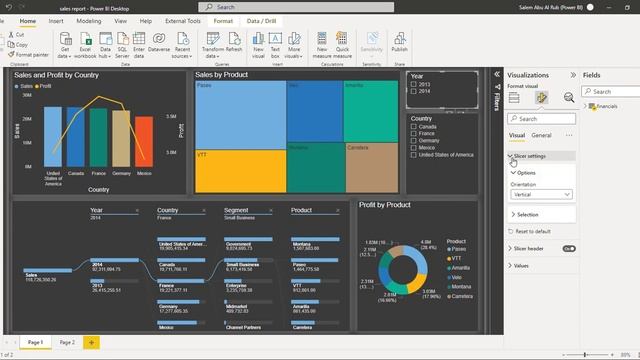640x360 pixels.
Task: Open the Modeling ribbon tab
Action: click(x=89, y=21)
